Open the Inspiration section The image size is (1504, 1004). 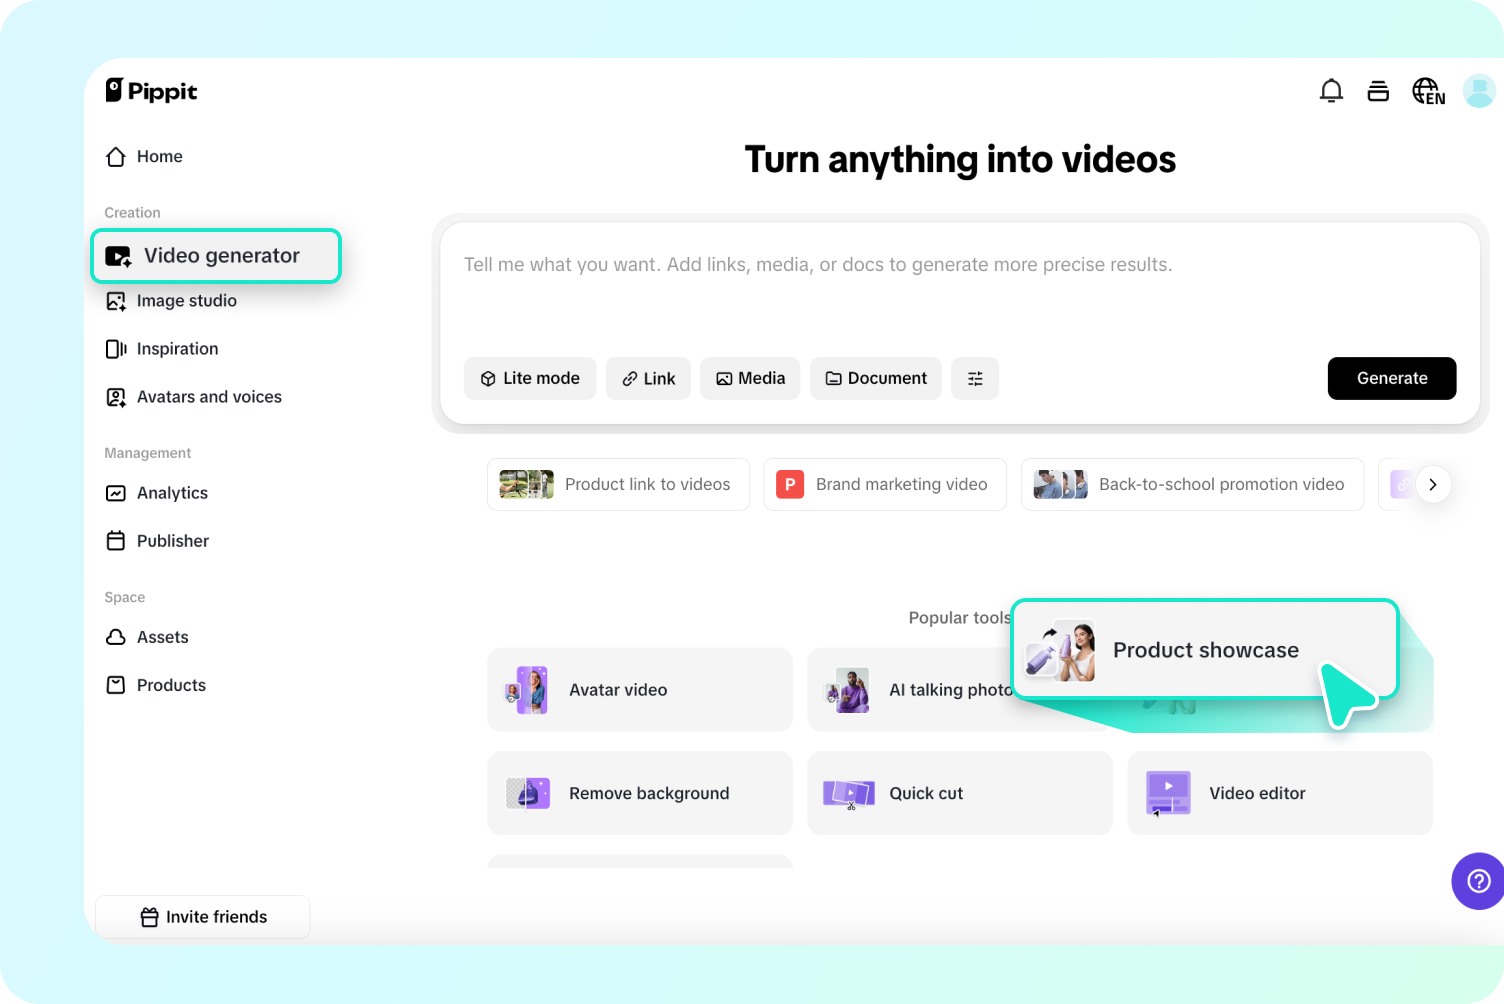(177, 348)
